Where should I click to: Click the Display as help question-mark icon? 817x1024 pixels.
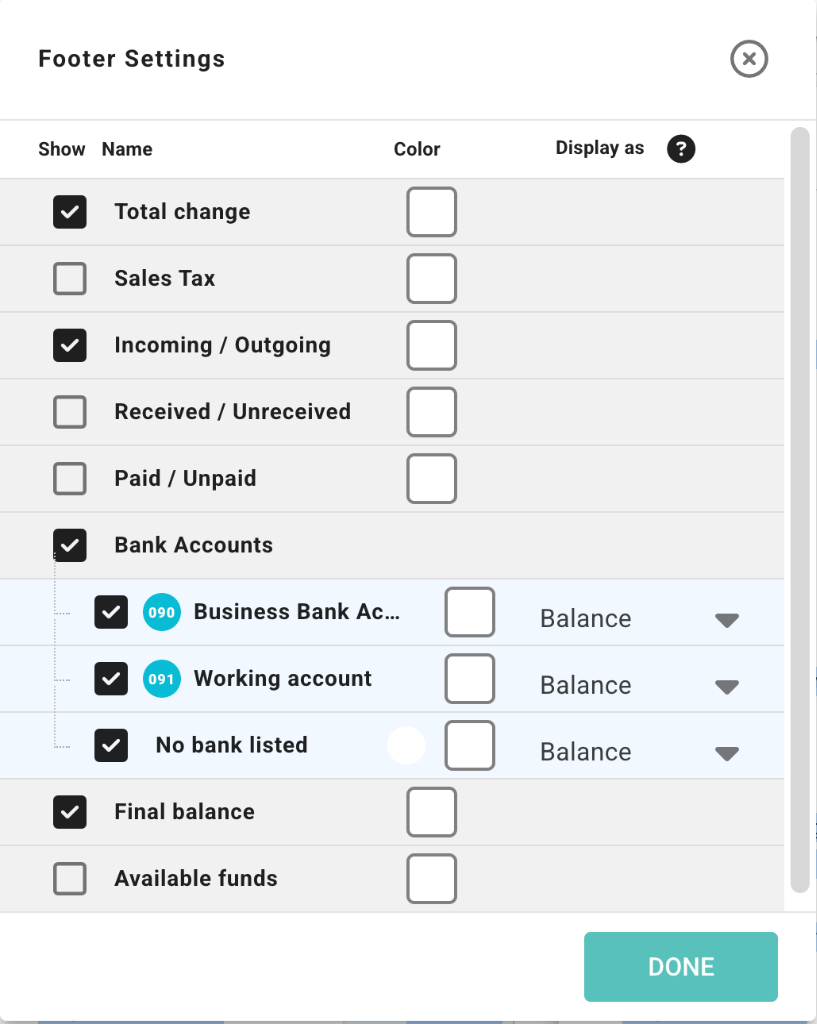[681, 149]
